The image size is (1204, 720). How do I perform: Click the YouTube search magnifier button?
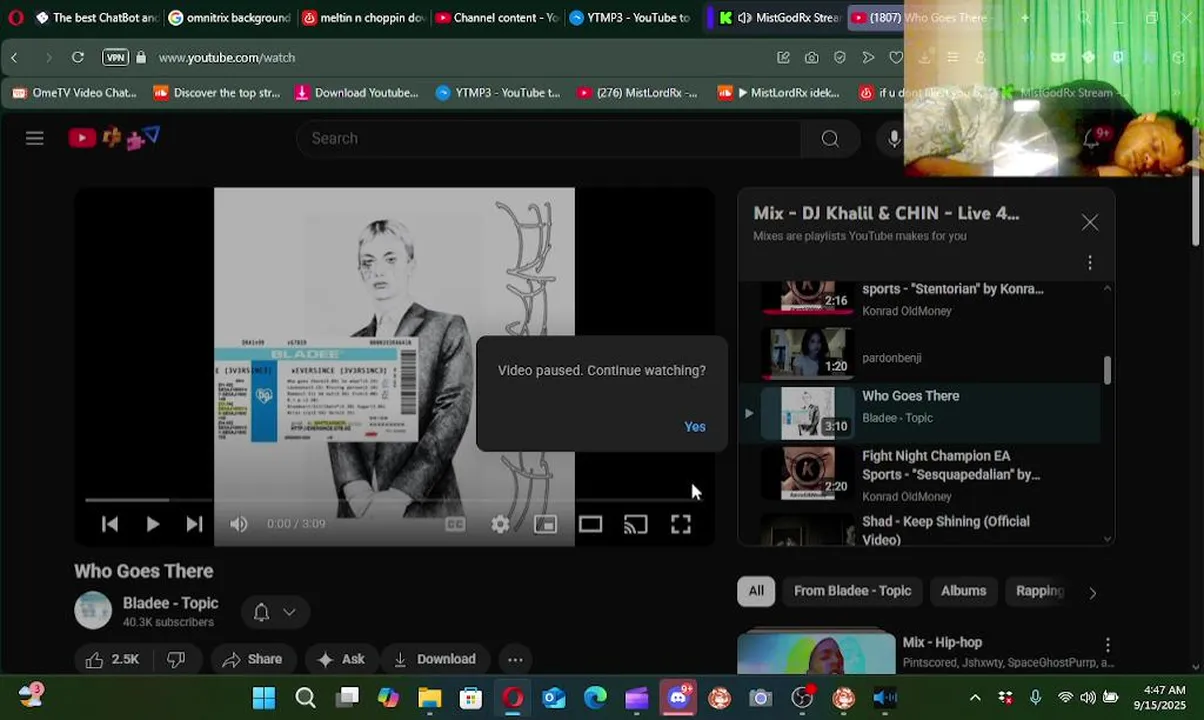coord(830,139)
